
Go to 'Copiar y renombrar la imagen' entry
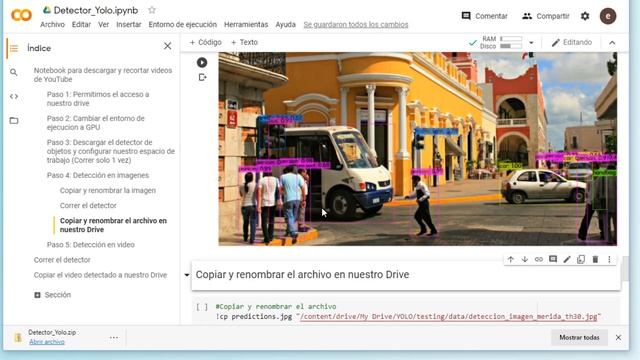pyautogui.click(x=108, y=191)
